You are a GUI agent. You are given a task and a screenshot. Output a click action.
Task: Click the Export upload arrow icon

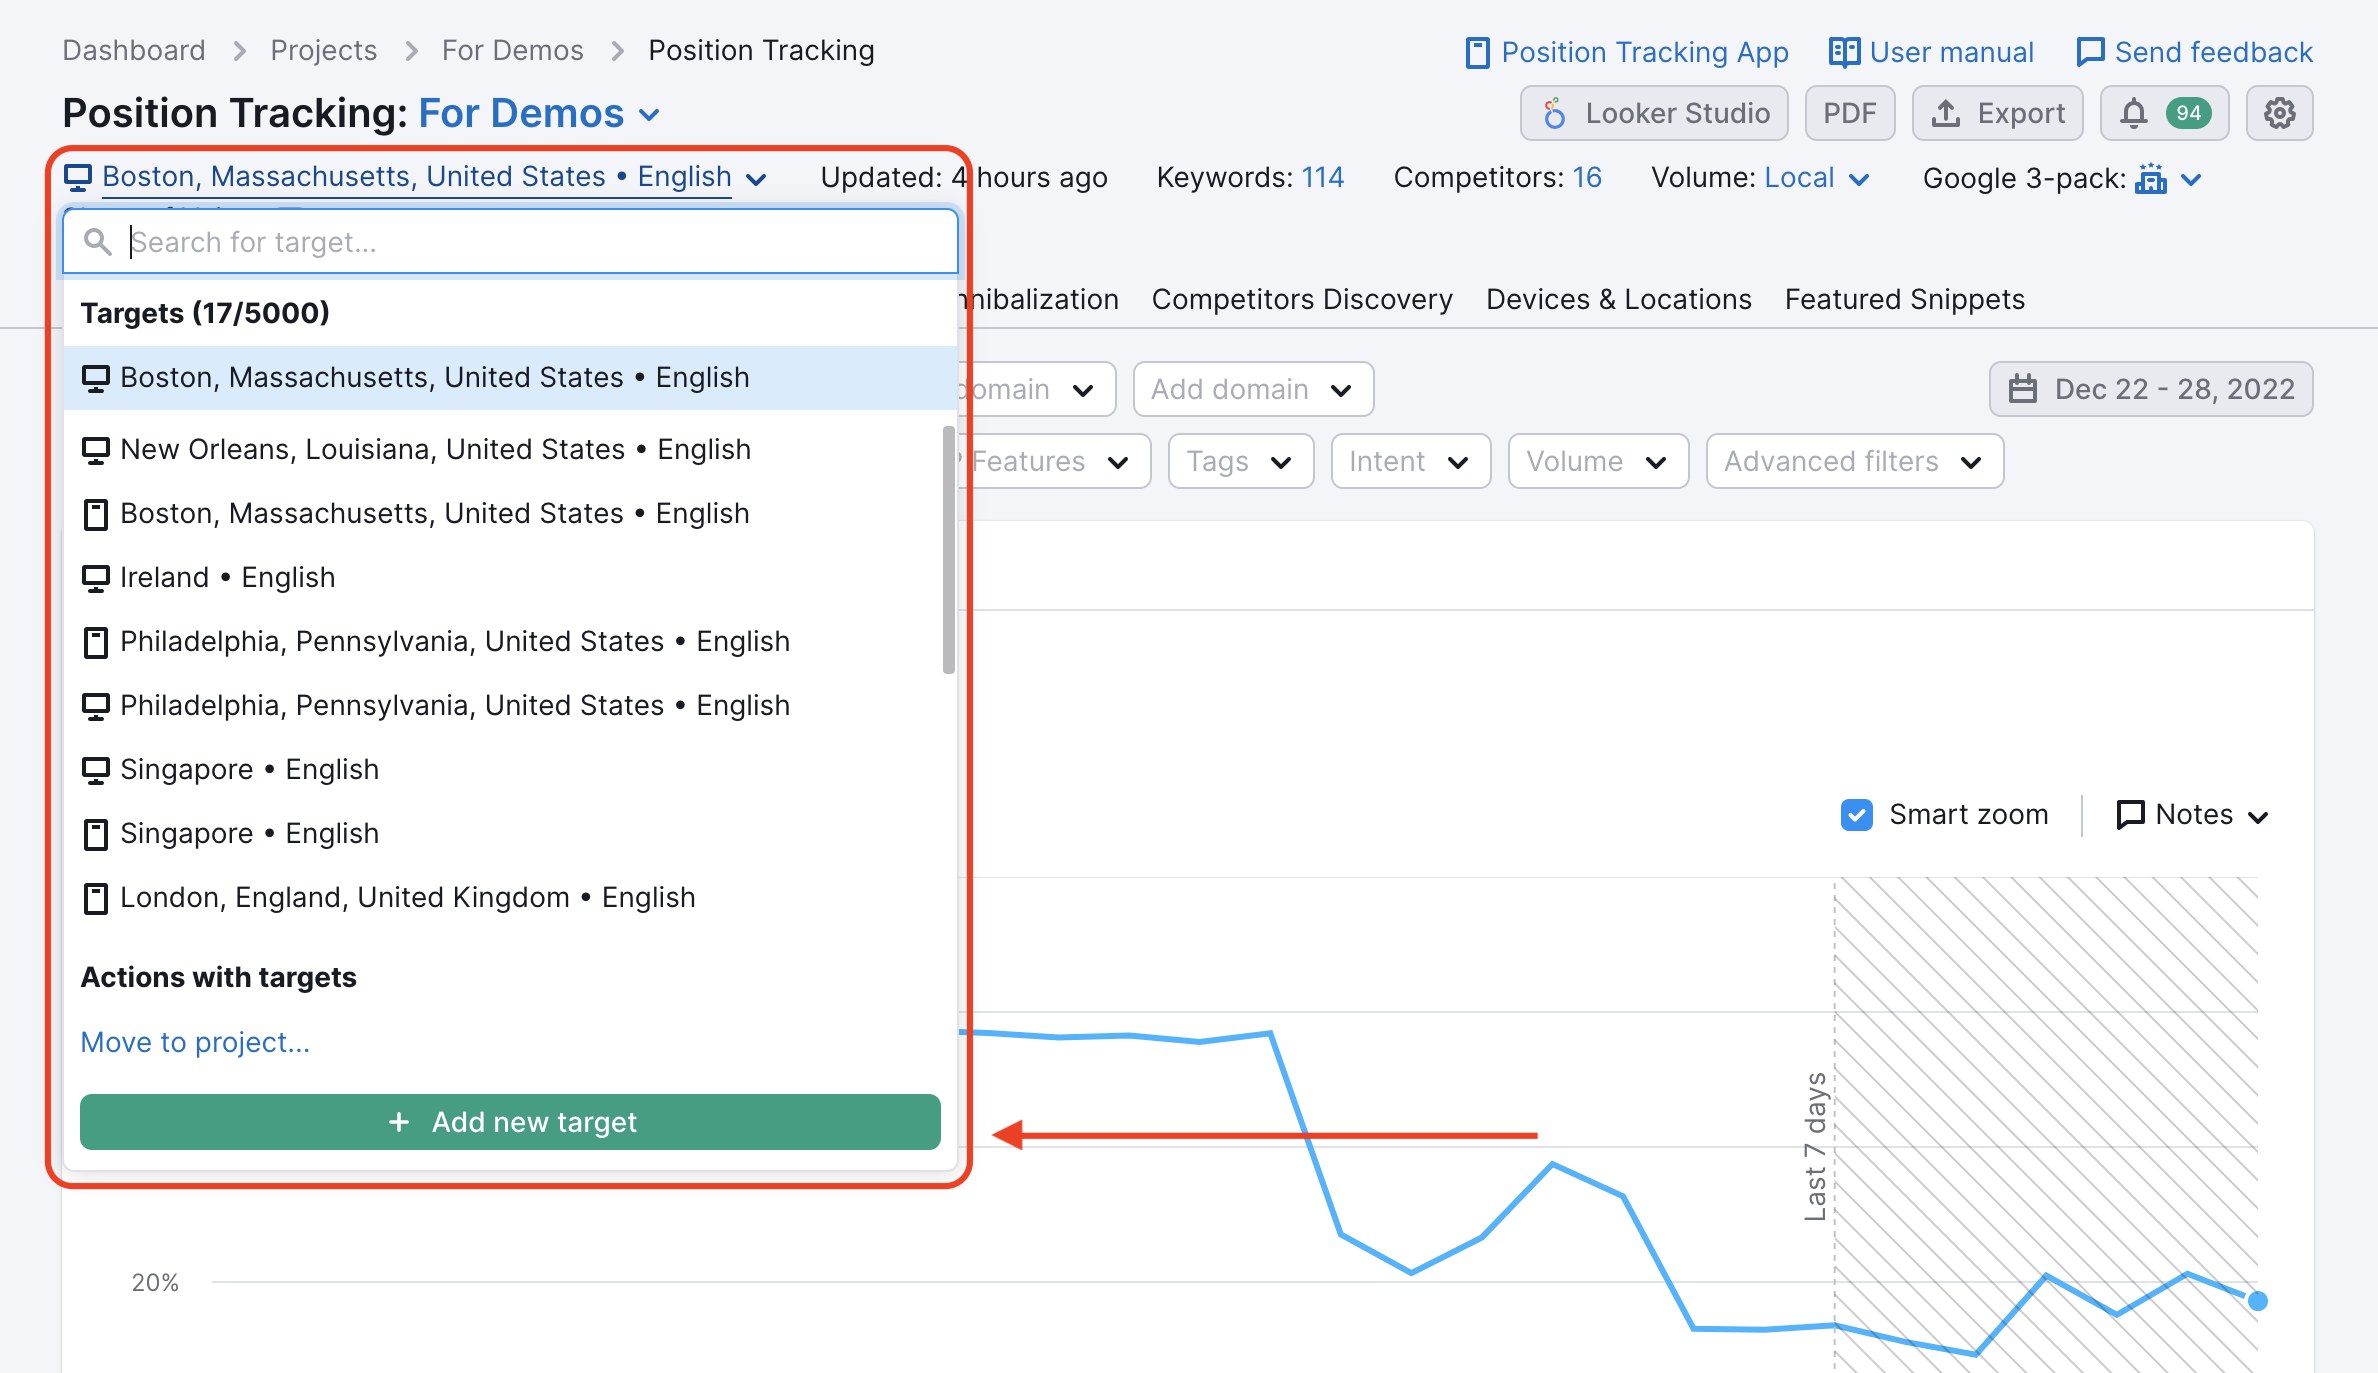(x=1945, y=113)
